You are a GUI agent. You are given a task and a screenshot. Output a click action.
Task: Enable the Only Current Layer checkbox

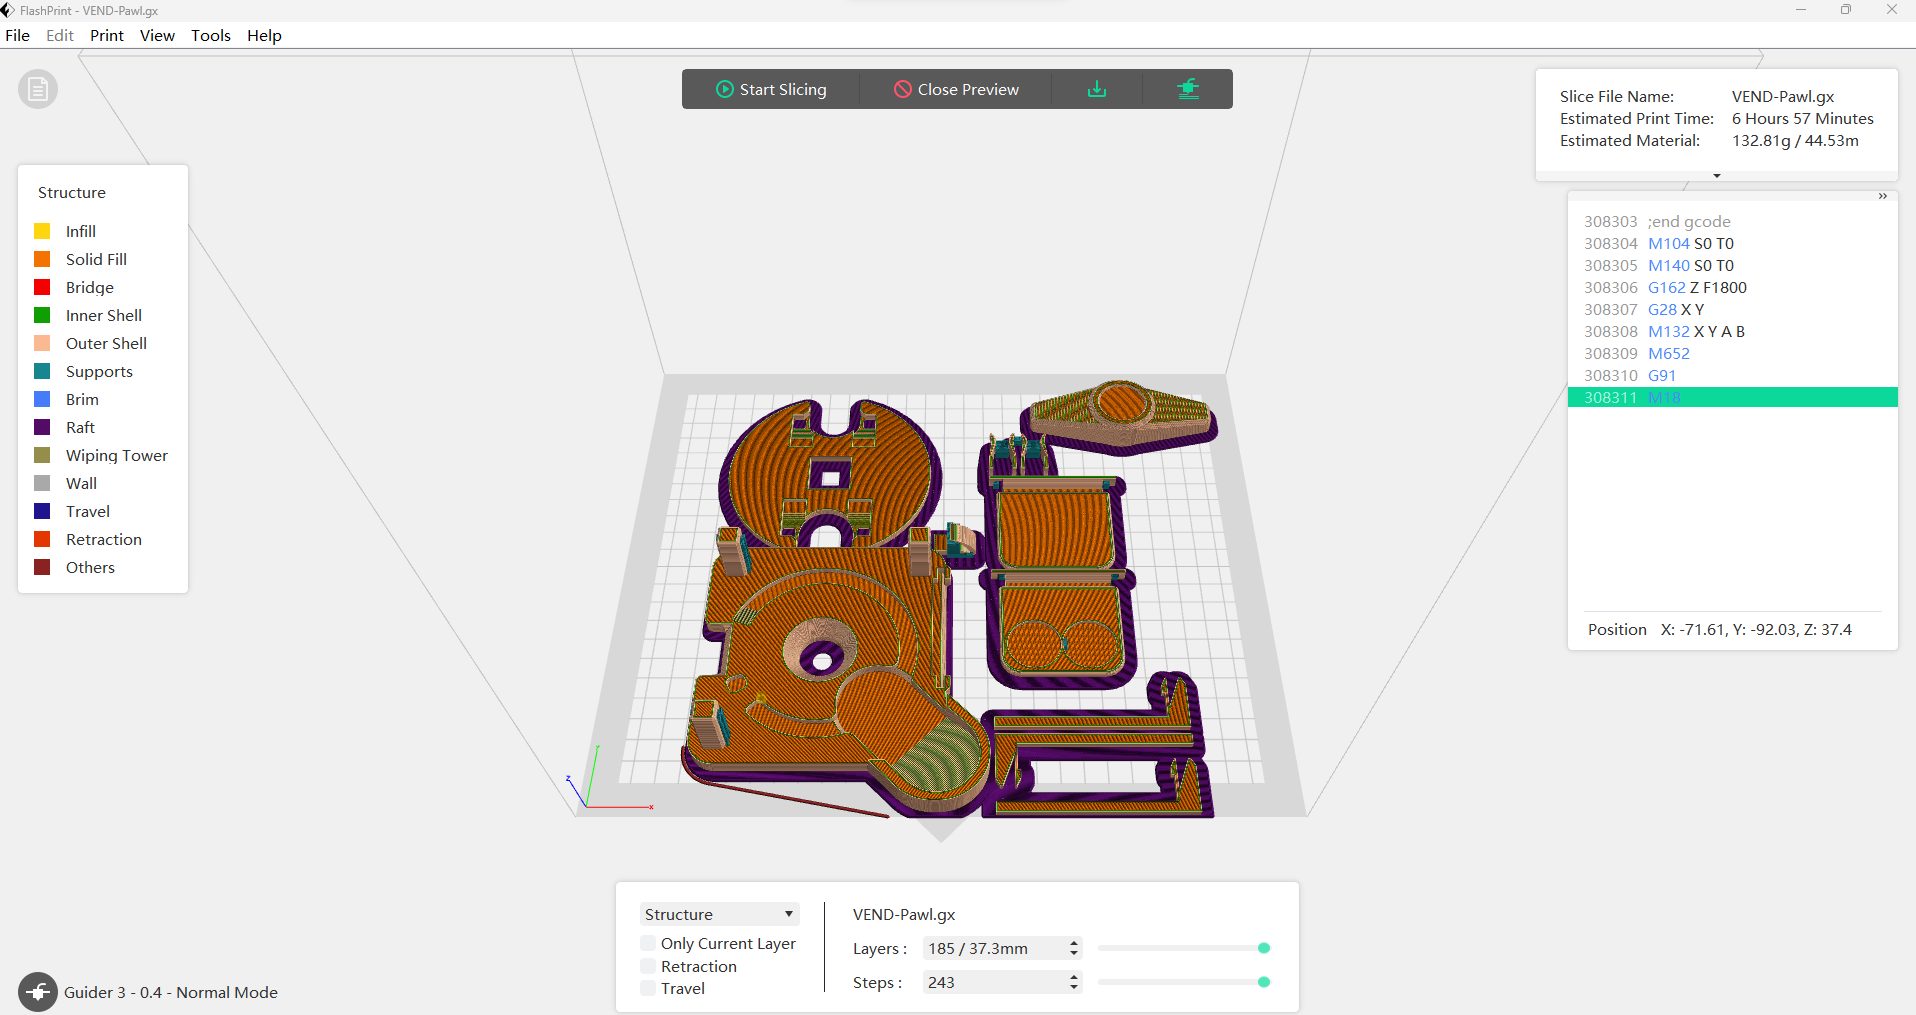[648, 943]
